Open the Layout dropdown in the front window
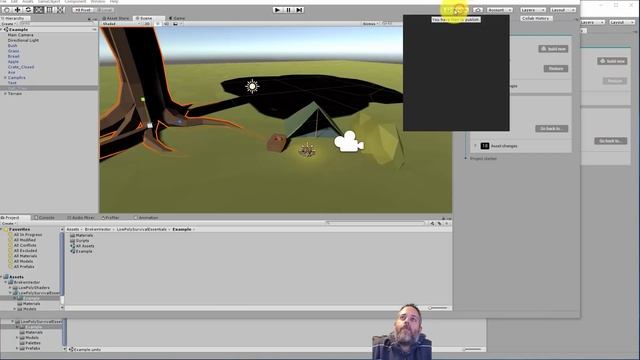 click(x=562, y=10)
